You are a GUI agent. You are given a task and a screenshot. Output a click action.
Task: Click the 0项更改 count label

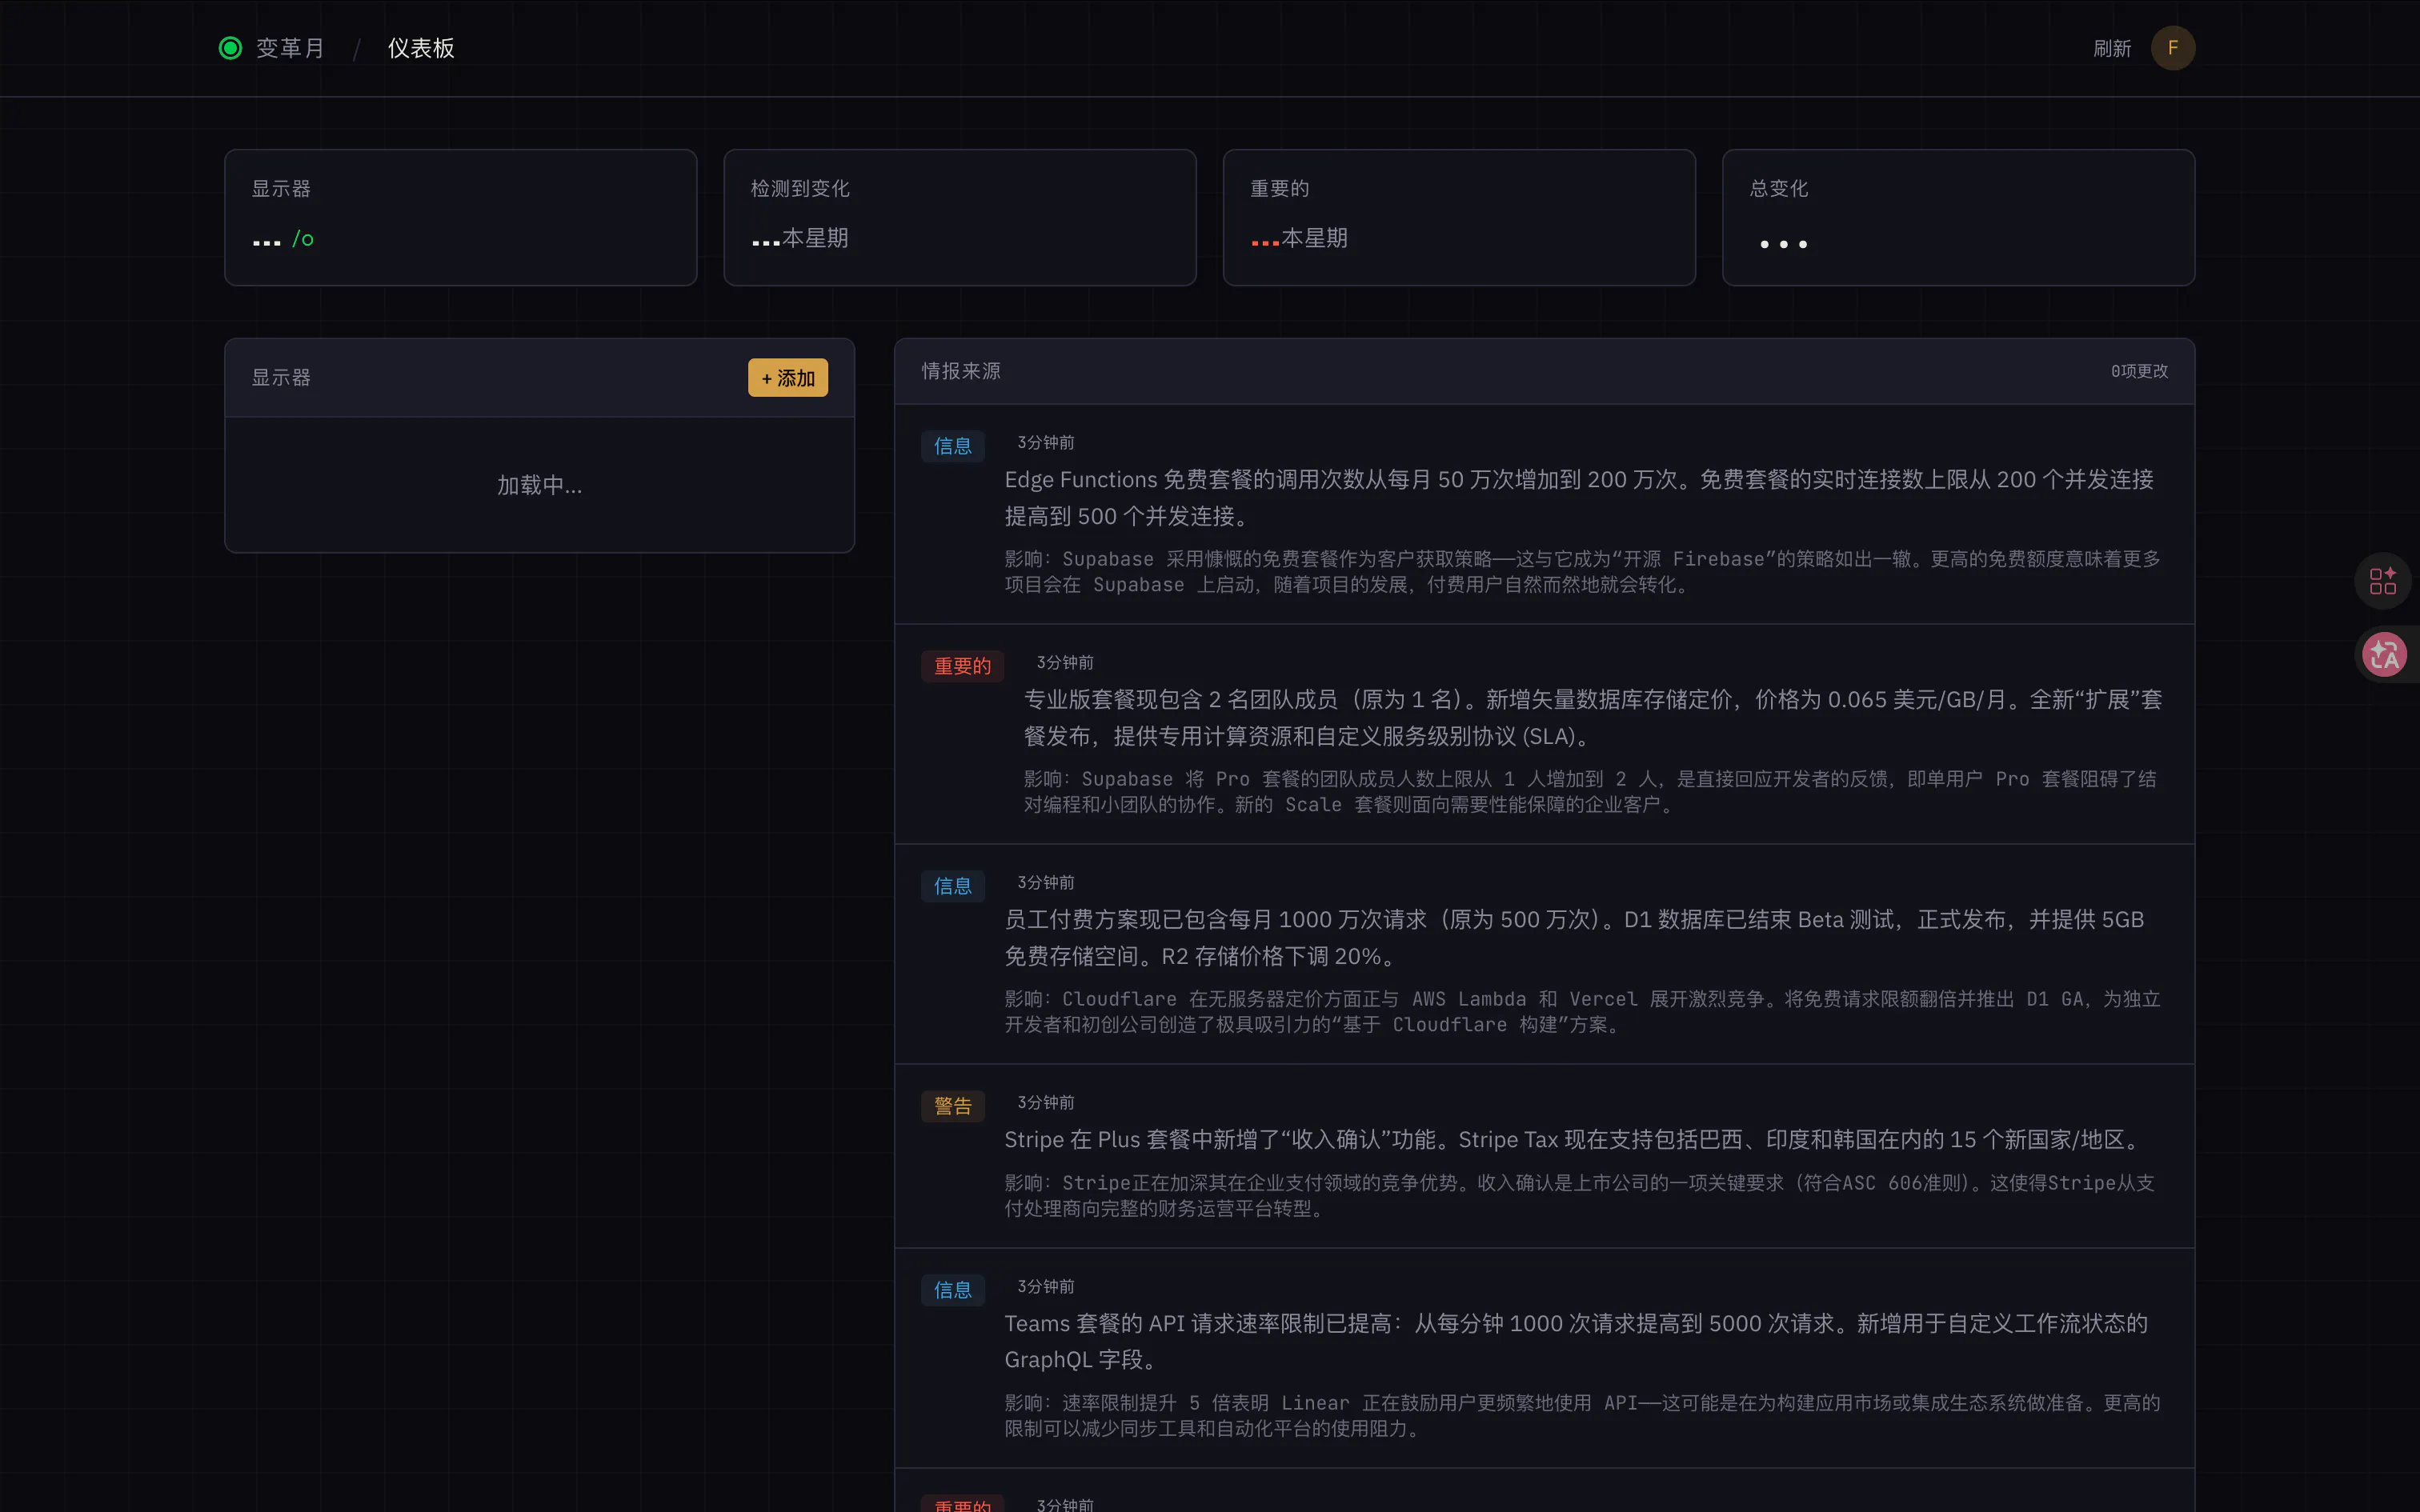click(2139, 371)
